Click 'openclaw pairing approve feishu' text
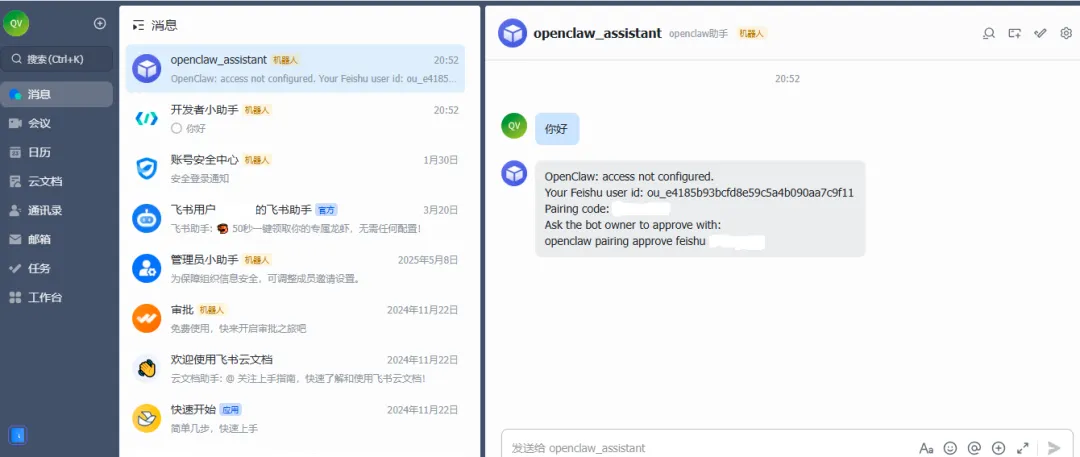The width and height of the screenshot is (1080, 457). pos(625,242)
